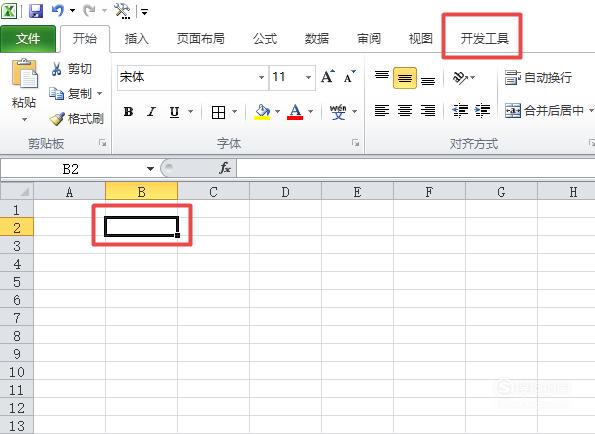This screenshot has width=595, height=434.
Task: Open the Font (字体) dialog launcher
Action: click(356, 143)
